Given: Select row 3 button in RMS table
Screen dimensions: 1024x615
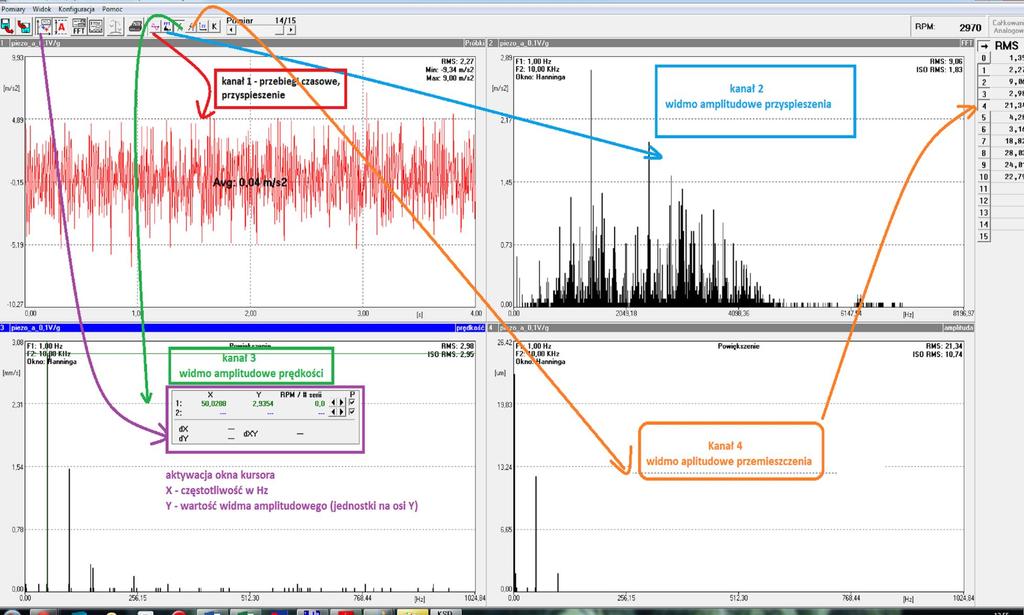Looking at the screenshot, I should pos(984,93).
